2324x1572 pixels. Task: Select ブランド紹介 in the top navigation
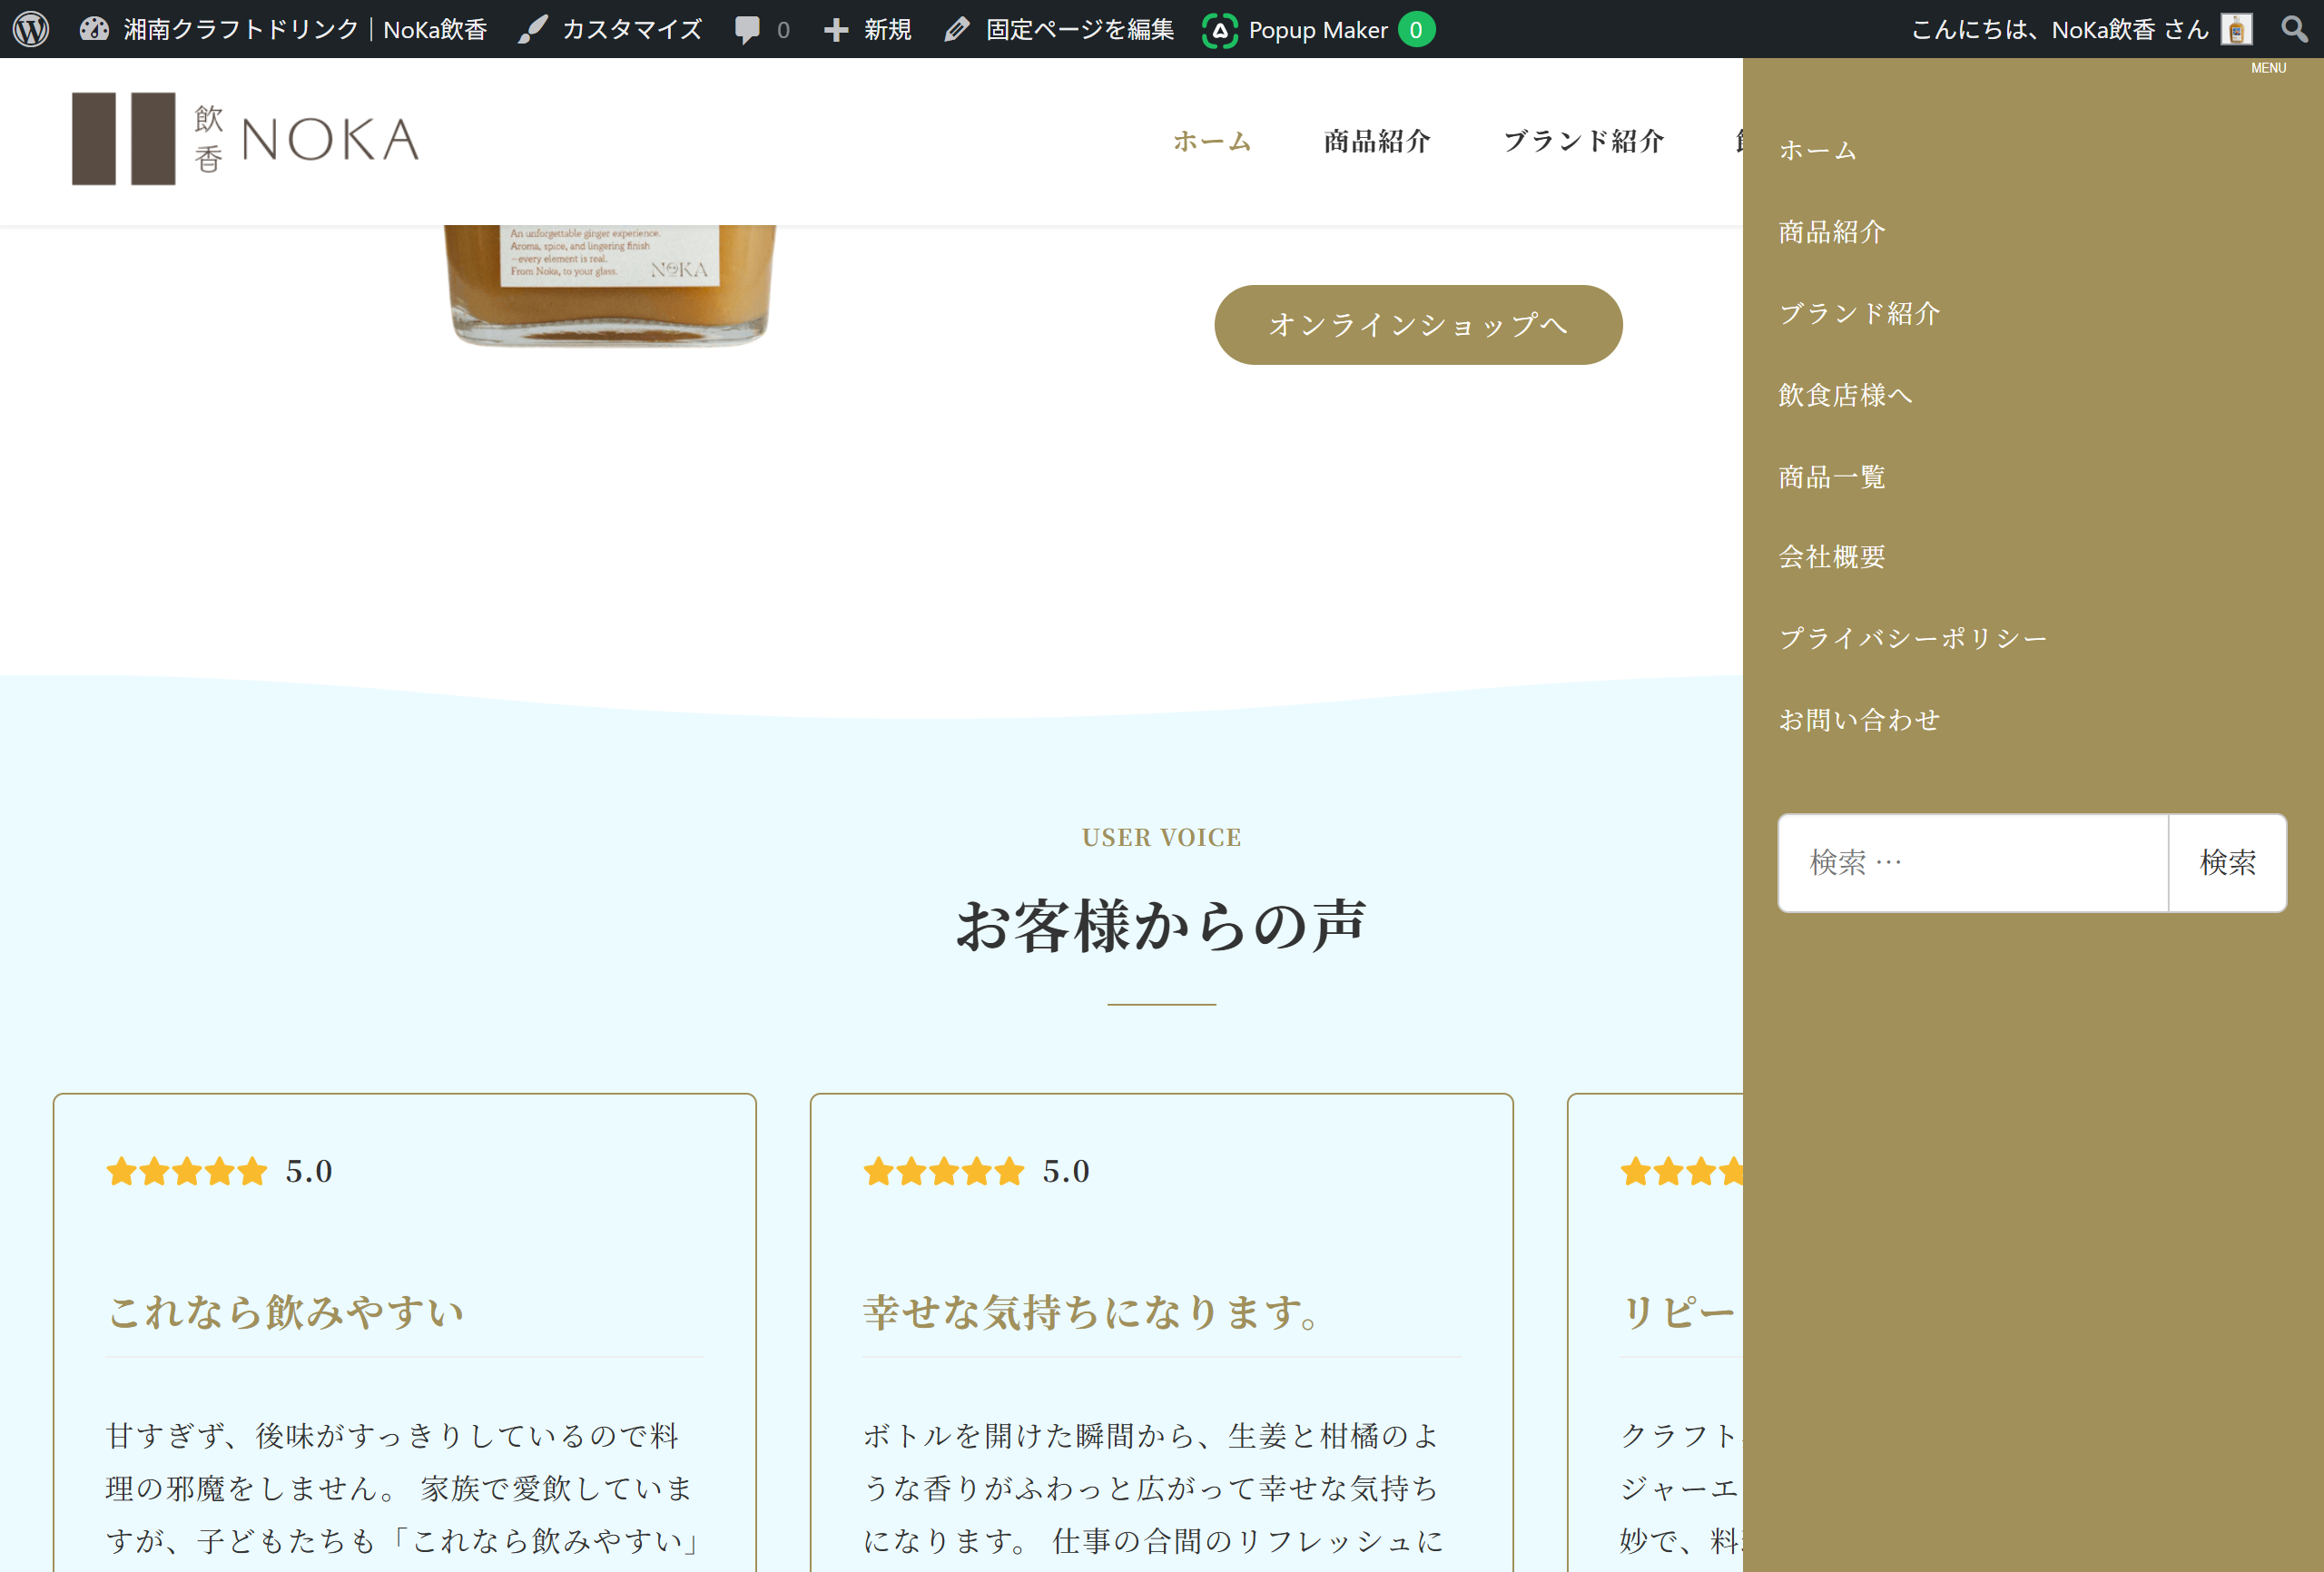[x=1583, y=141]
